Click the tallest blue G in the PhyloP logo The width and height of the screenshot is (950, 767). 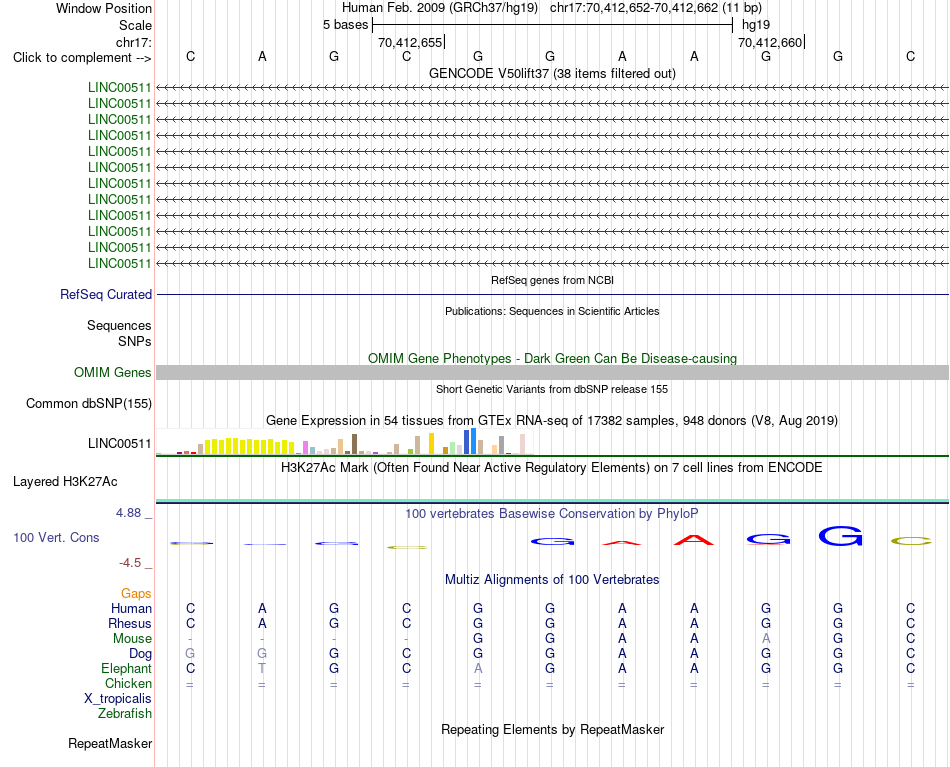[x=840, y=536]
